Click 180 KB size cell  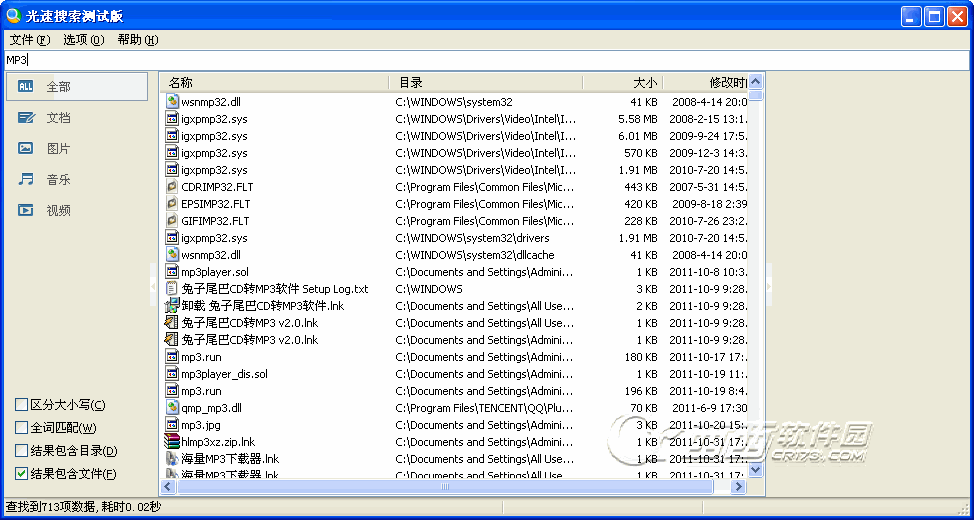[641, 357]
